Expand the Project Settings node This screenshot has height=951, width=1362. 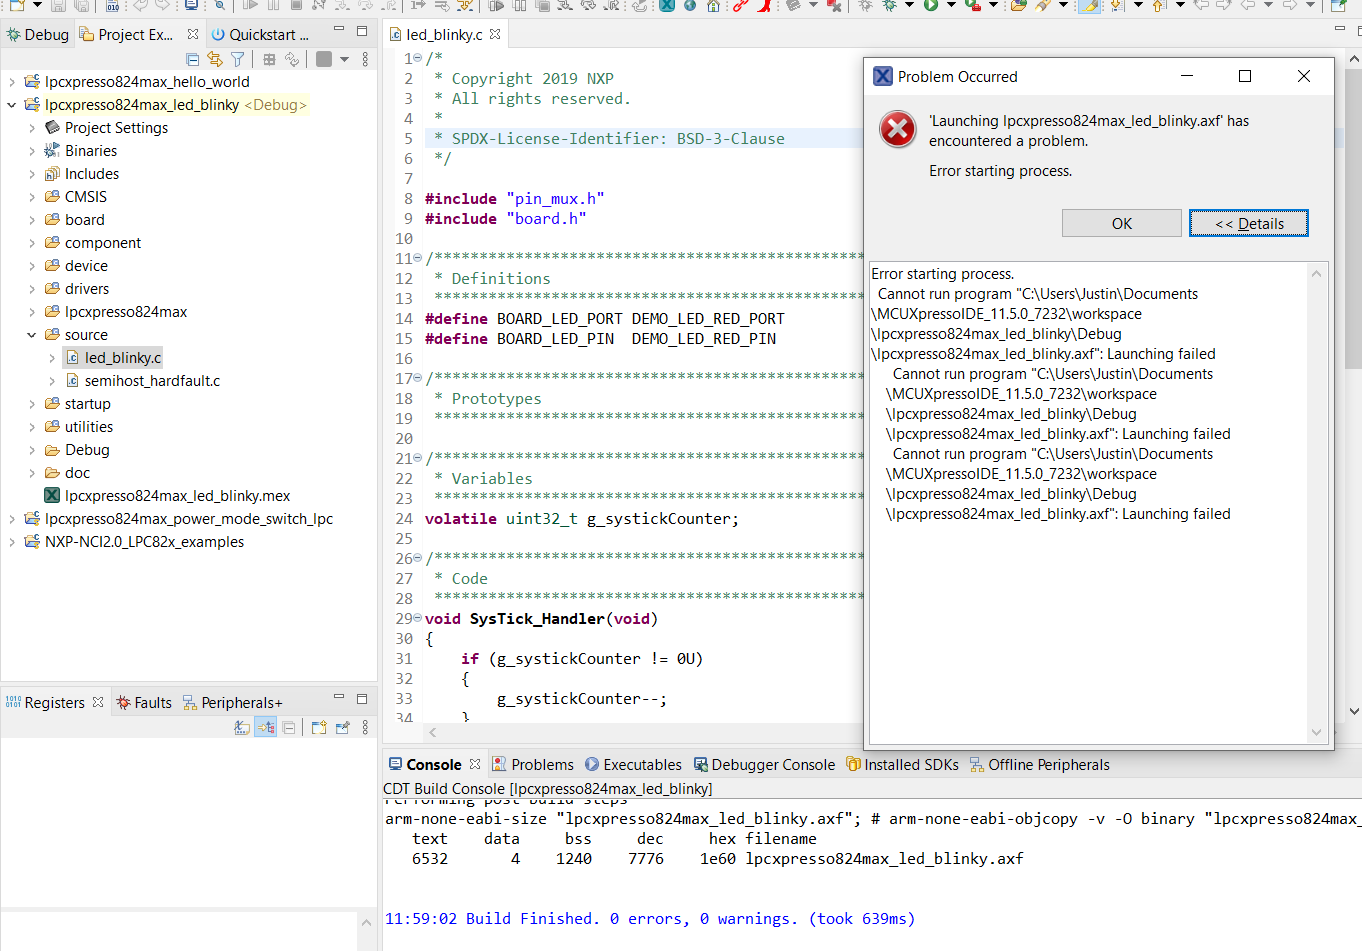click(x=32, y=128)
